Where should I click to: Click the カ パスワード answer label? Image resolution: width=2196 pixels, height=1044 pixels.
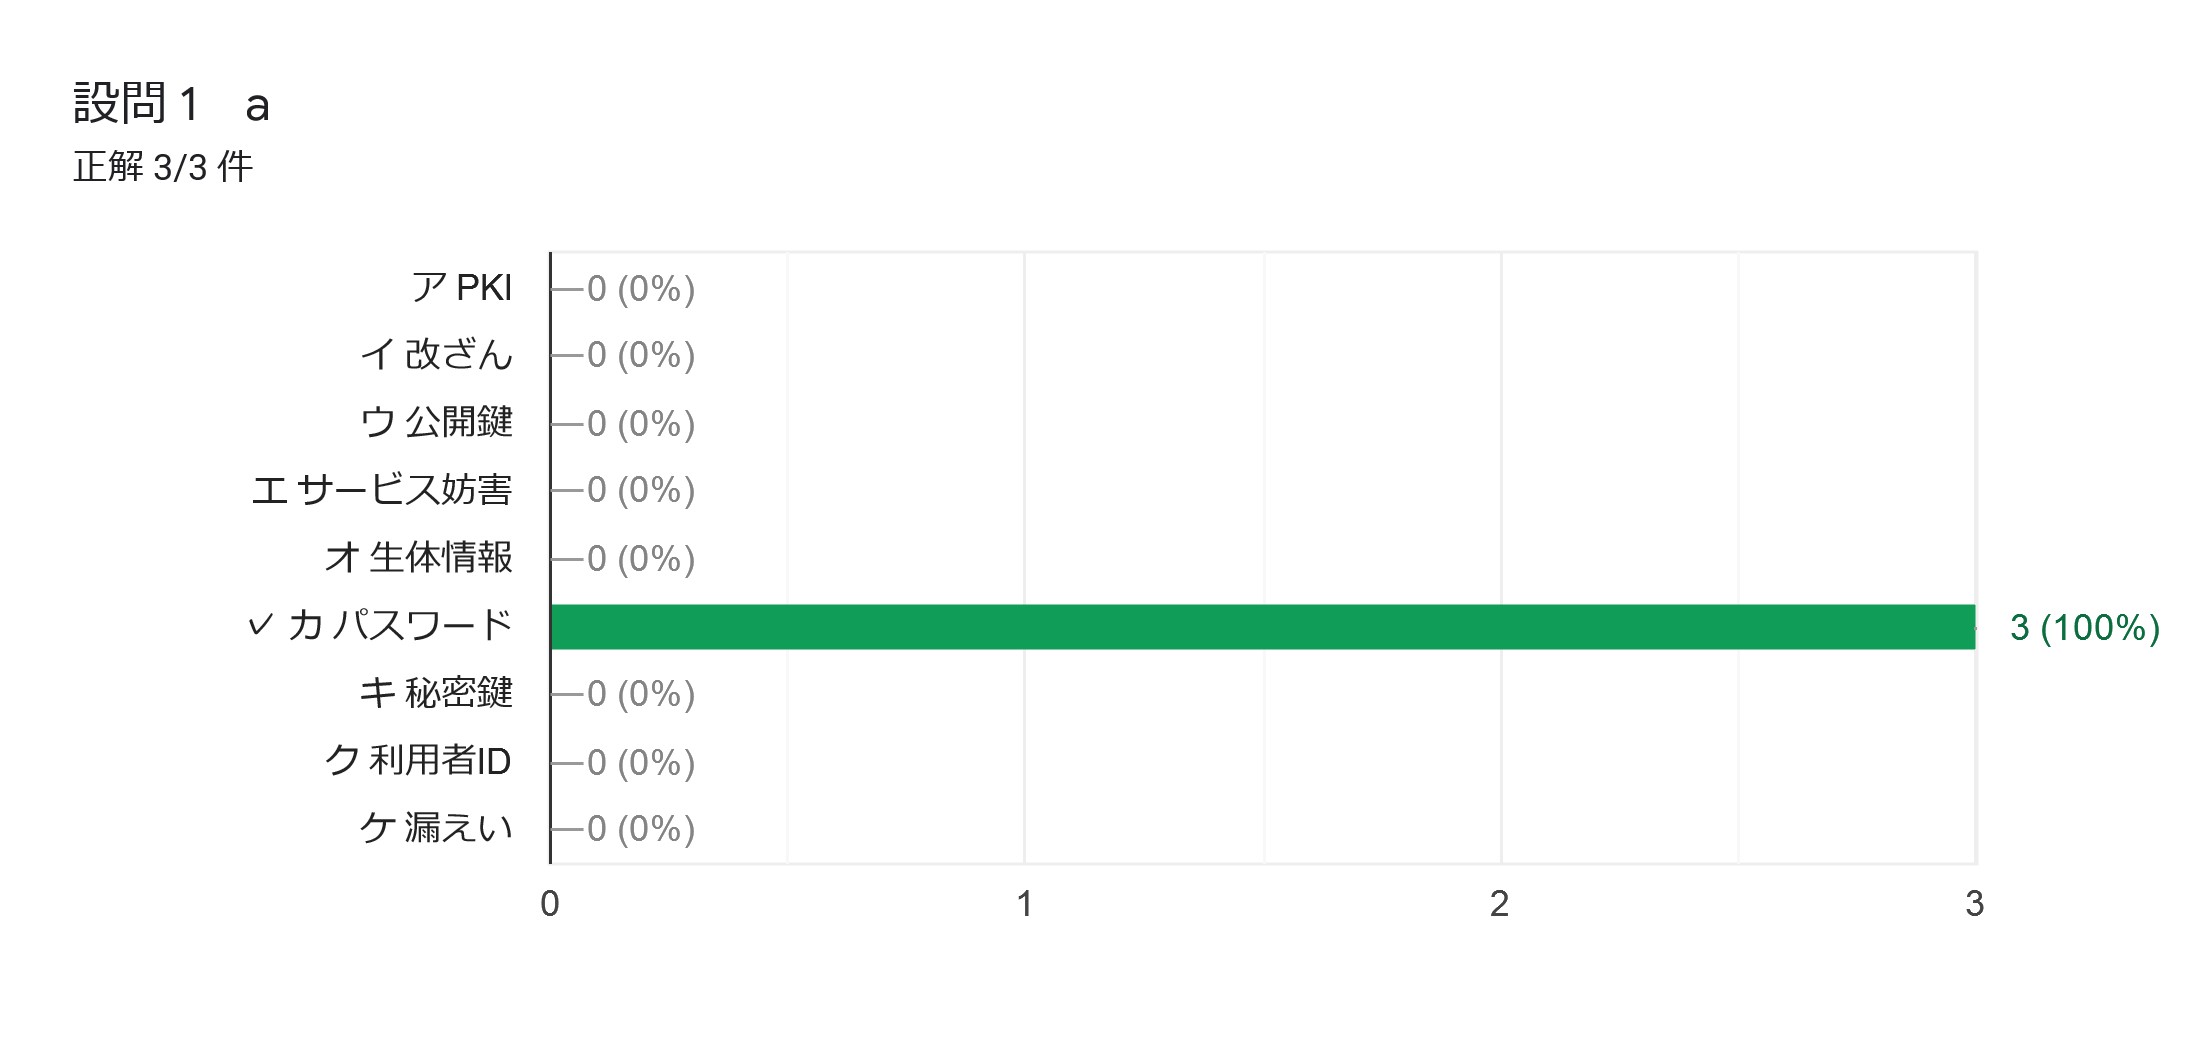tap(399, 626)
